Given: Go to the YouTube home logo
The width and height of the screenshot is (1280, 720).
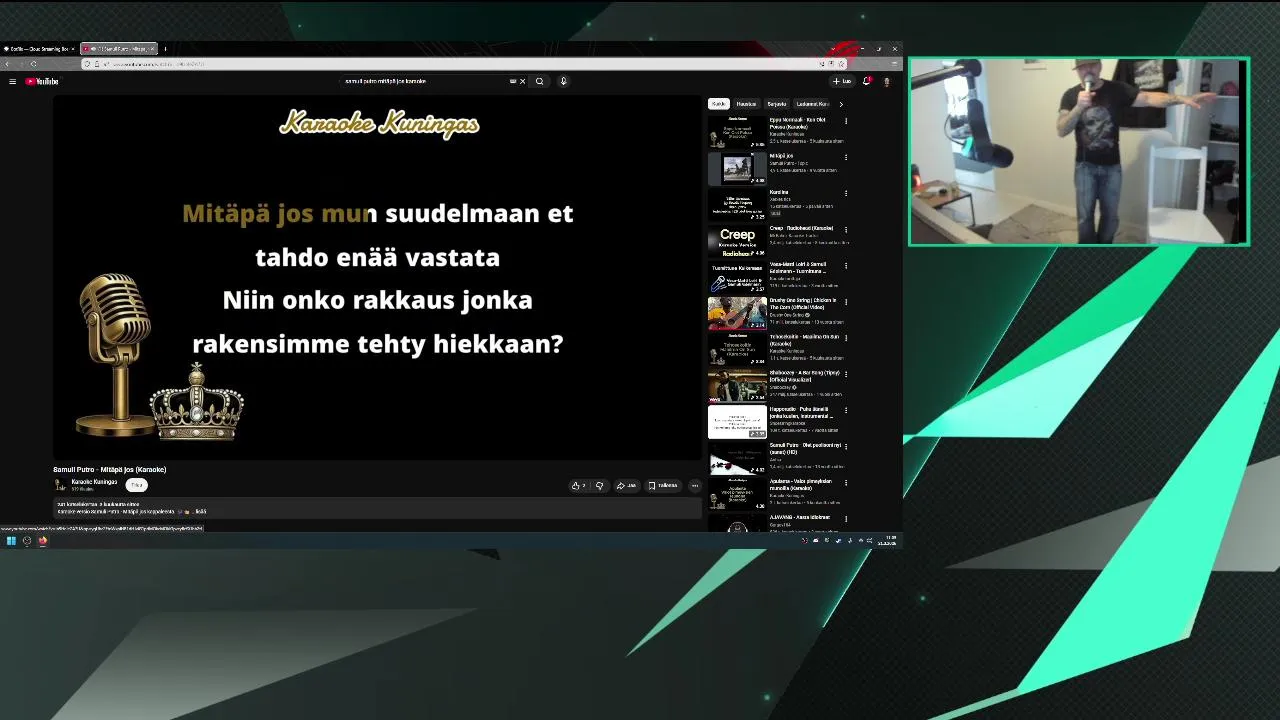Looking at the screenshot, I should [x=42, y=81].
